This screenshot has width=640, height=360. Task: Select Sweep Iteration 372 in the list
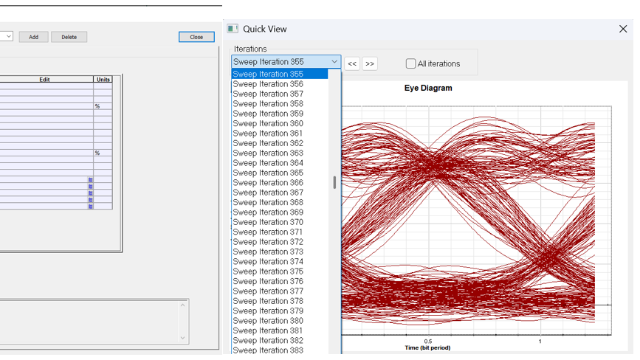tap(280, 242)
